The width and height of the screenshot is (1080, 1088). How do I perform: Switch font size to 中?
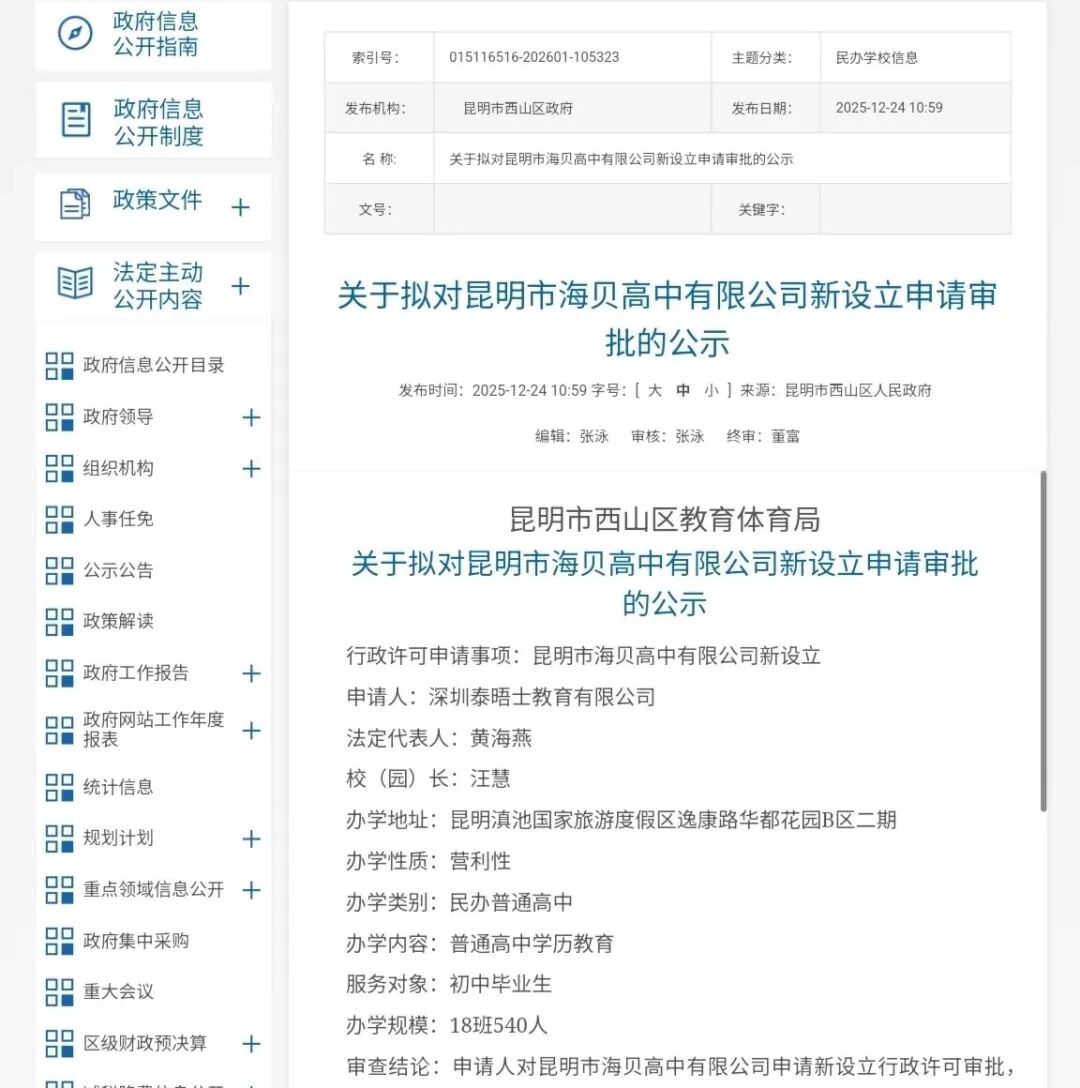(x=683, y=391)
